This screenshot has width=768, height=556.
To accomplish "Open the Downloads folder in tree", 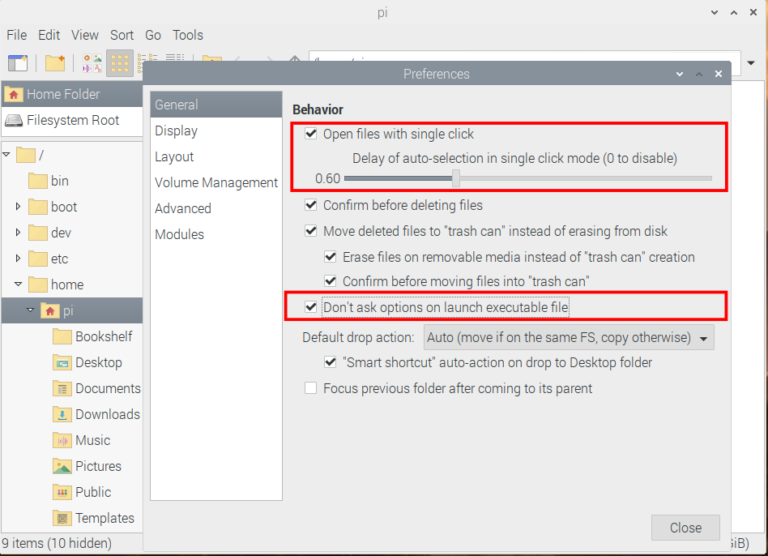I will (x=107, y=414).
